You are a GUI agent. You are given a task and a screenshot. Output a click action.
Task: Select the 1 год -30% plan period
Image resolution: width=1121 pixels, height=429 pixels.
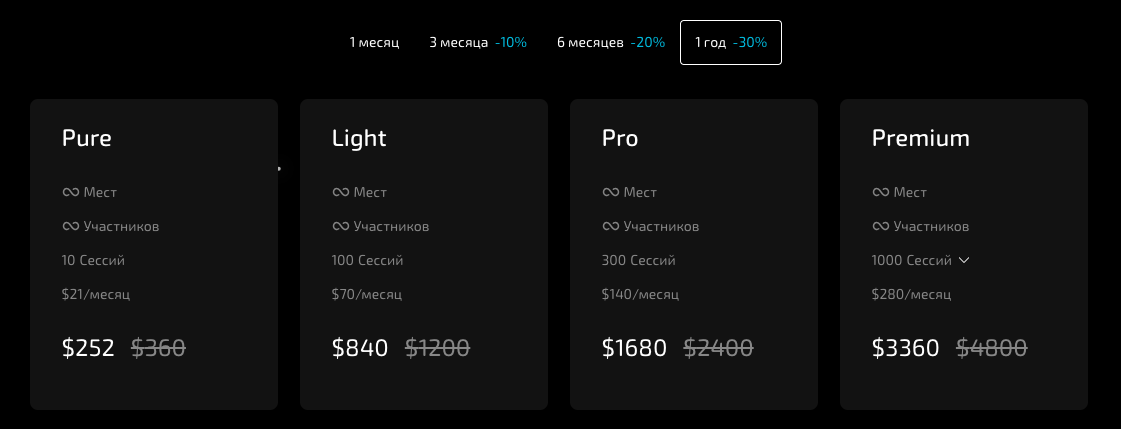pyautogui.click(x=731, y=43)
